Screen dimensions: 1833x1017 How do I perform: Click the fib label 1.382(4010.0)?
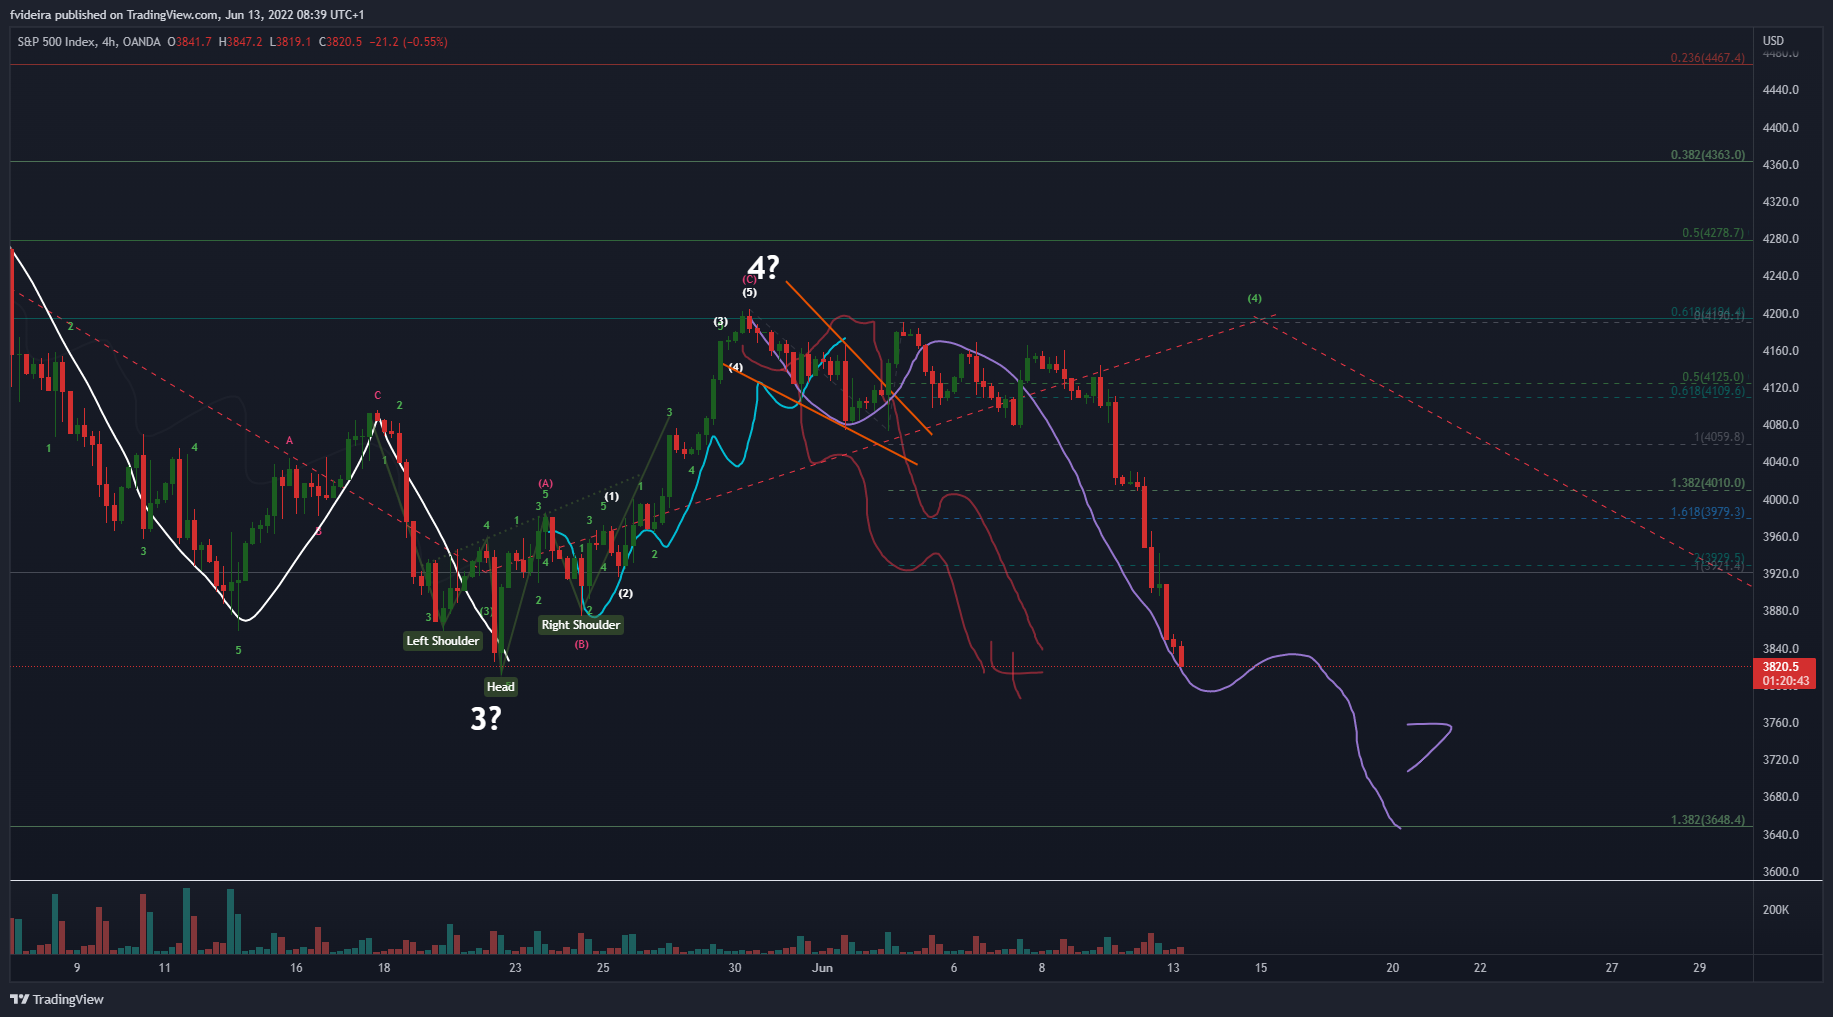coord(1707,483)
